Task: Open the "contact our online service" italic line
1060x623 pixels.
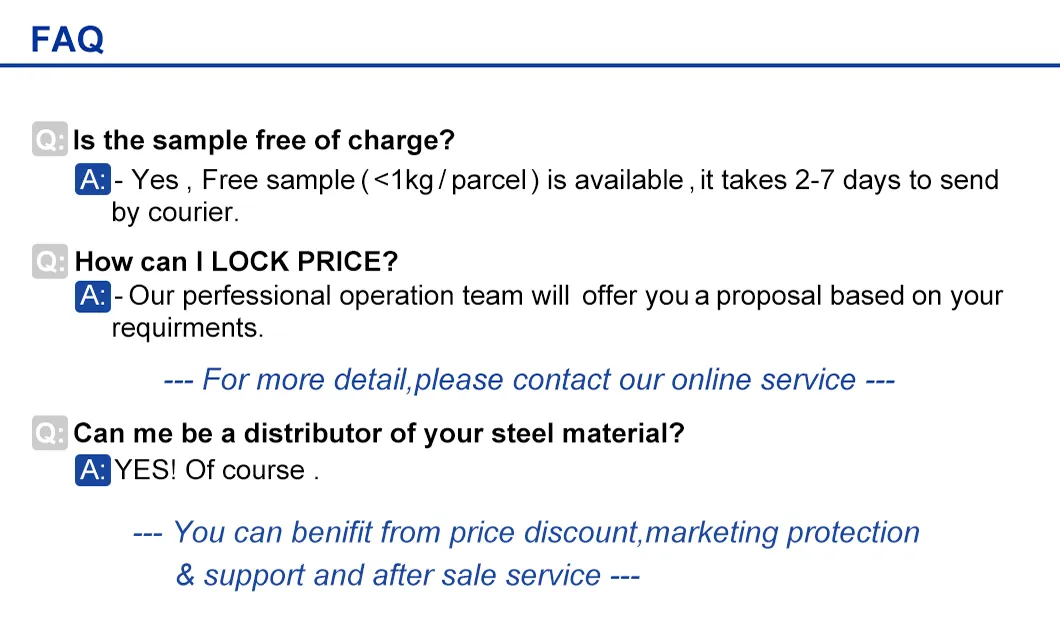Action: 528,380
